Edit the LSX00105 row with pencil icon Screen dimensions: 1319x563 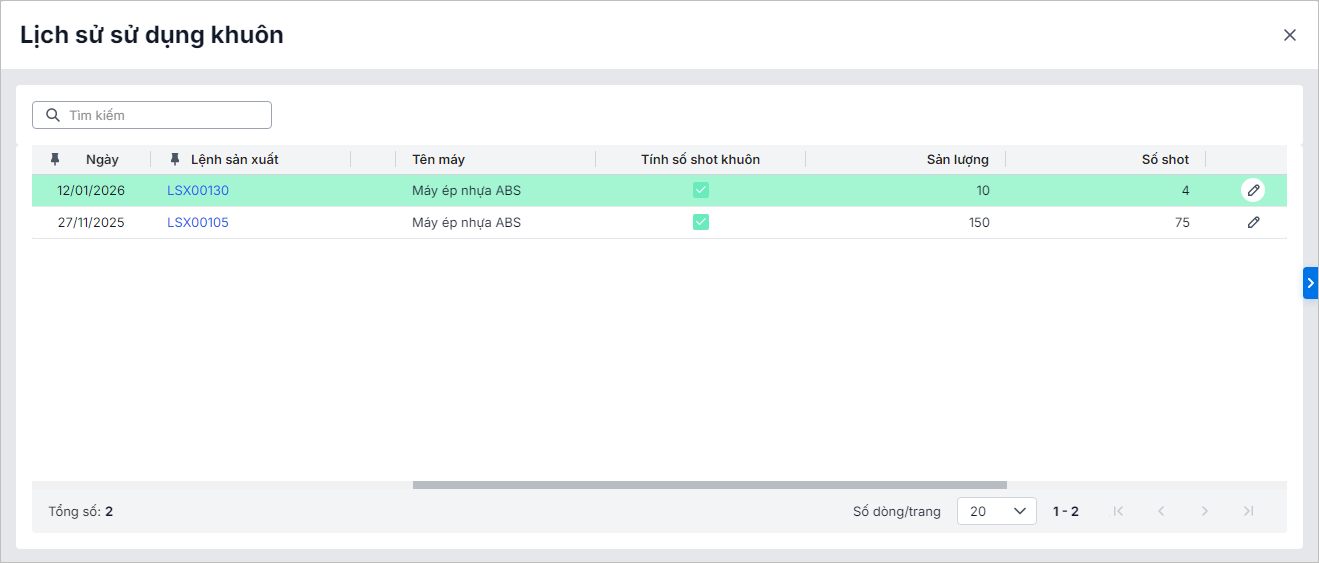point(1253,222)
